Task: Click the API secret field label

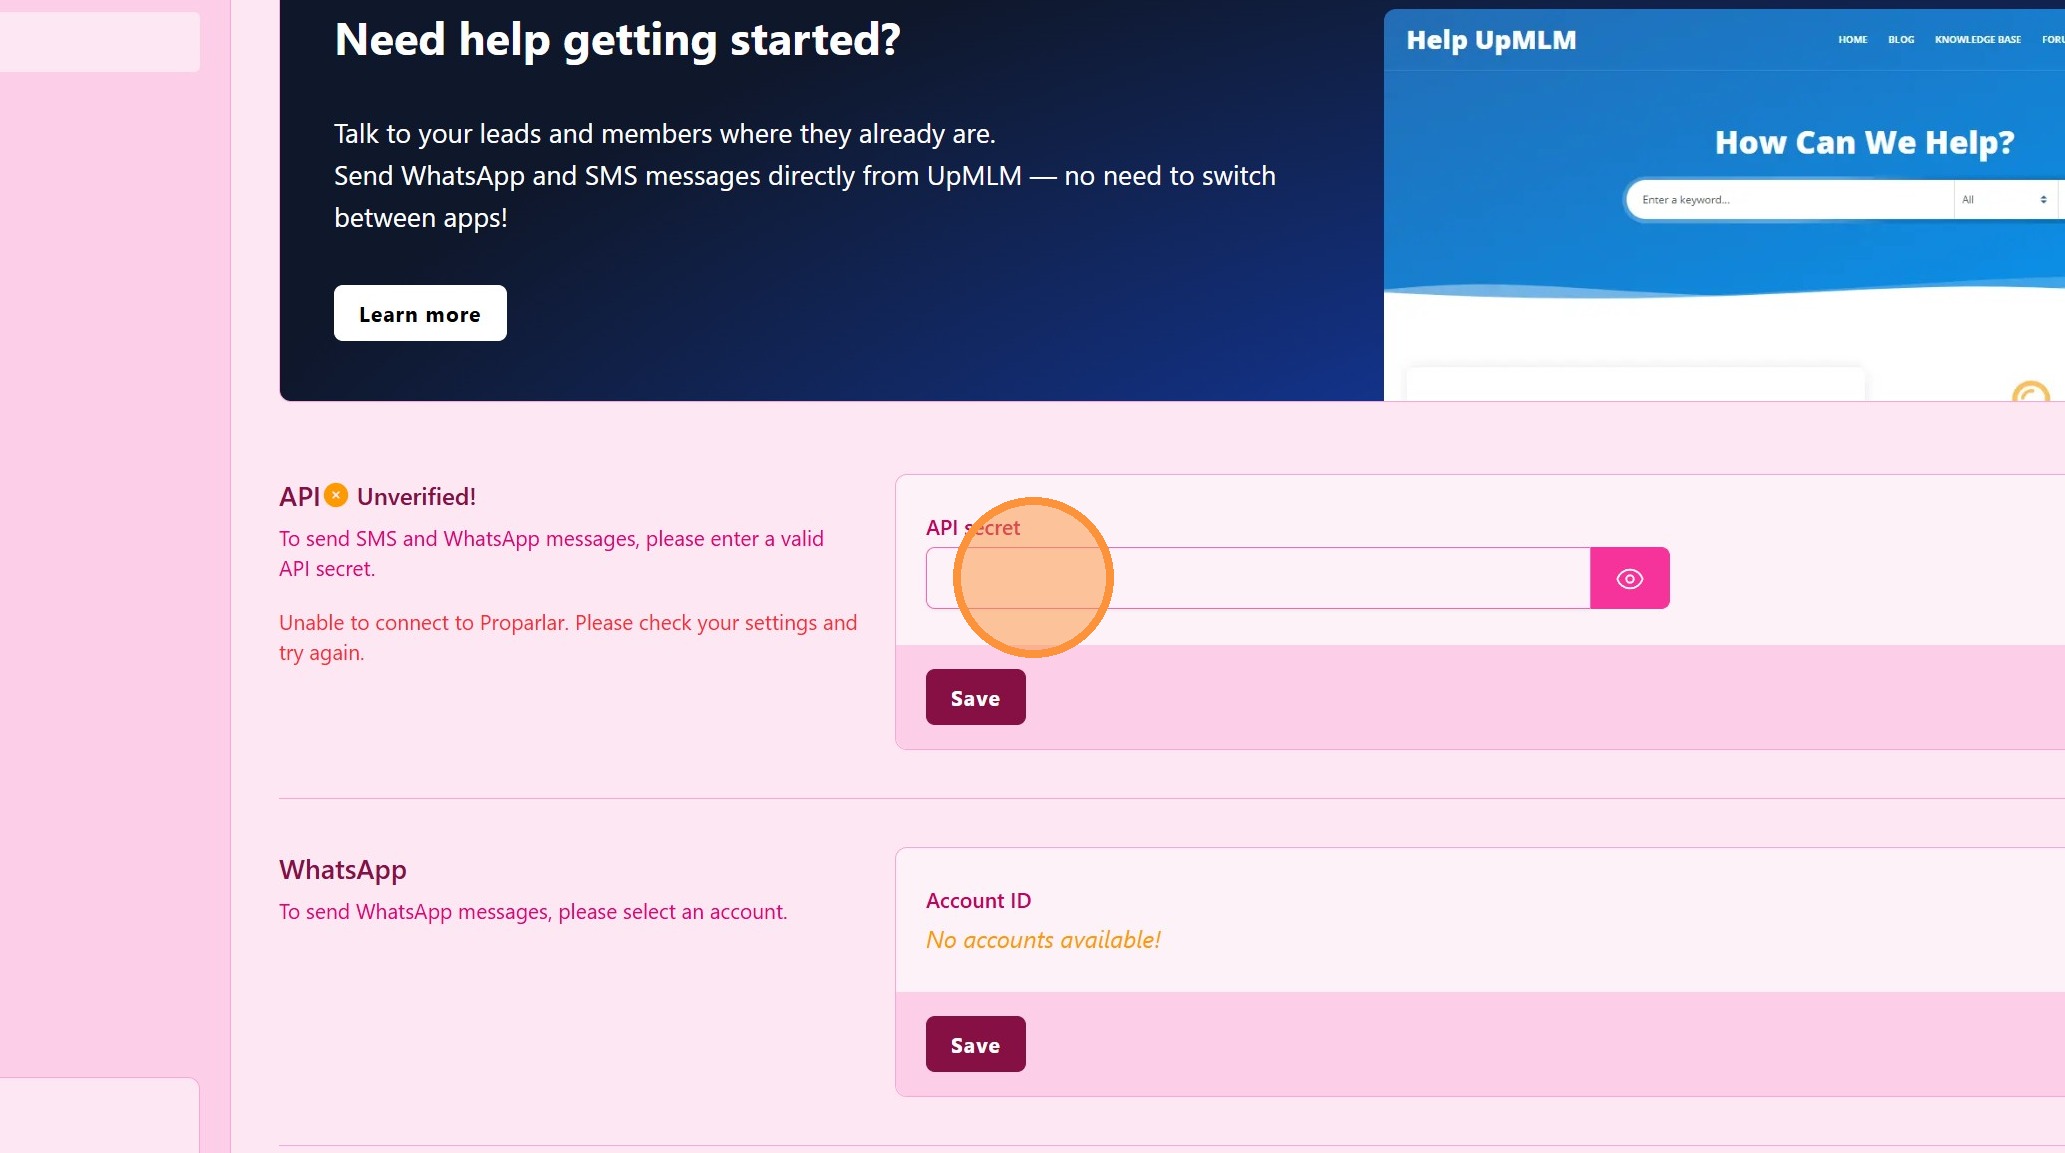Action: point(972,528)
